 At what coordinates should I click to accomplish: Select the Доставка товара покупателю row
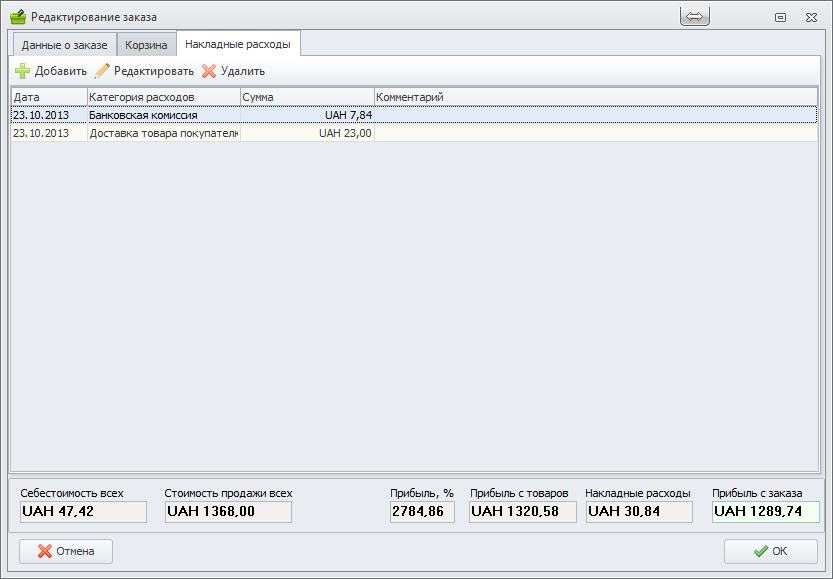[x=163, y=133]
